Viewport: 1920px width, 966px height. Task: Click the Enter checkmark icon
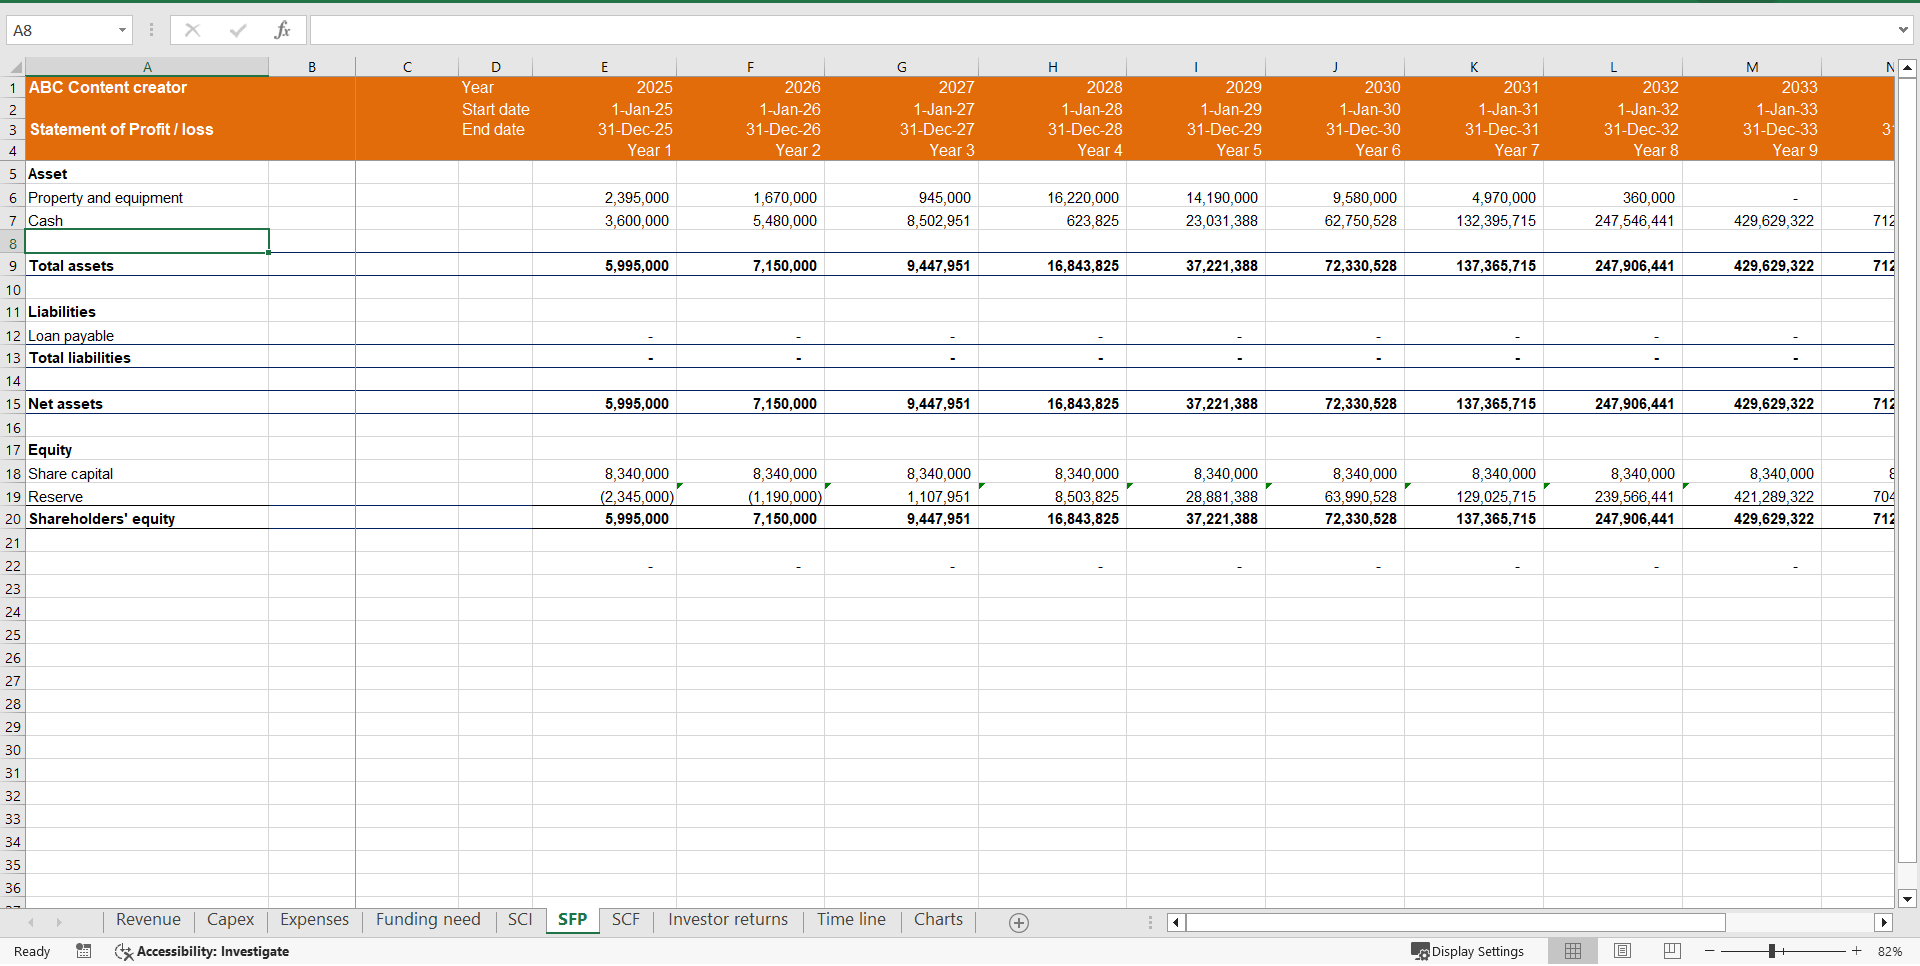[238, 30]
